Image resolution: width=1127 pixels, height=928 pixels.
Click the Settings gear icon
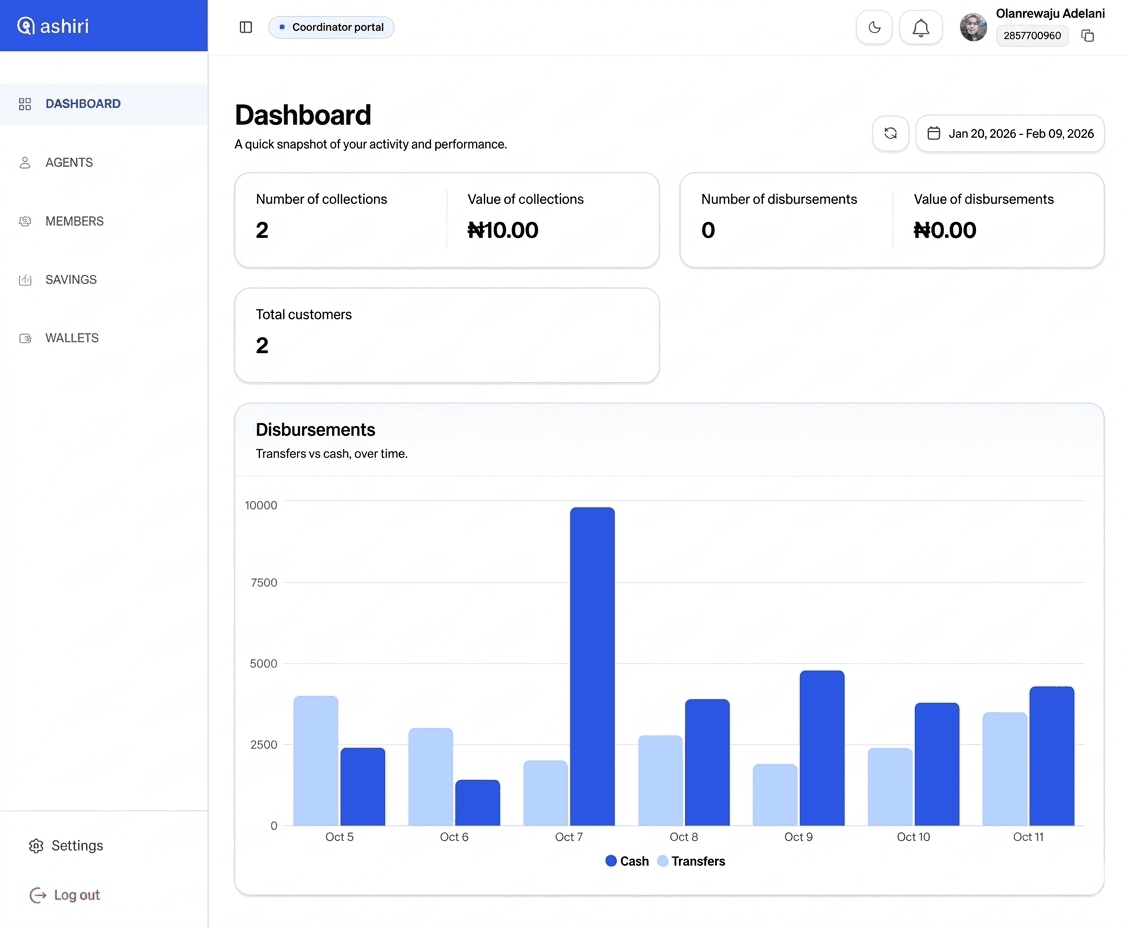click(x=36, y=846)
